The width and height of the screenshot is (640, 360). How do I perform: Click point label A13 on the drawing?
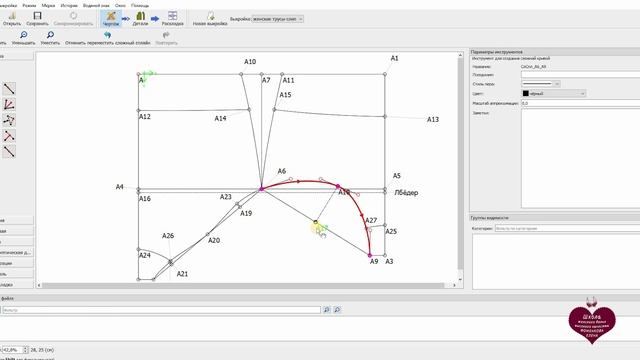tap(433, 120)
